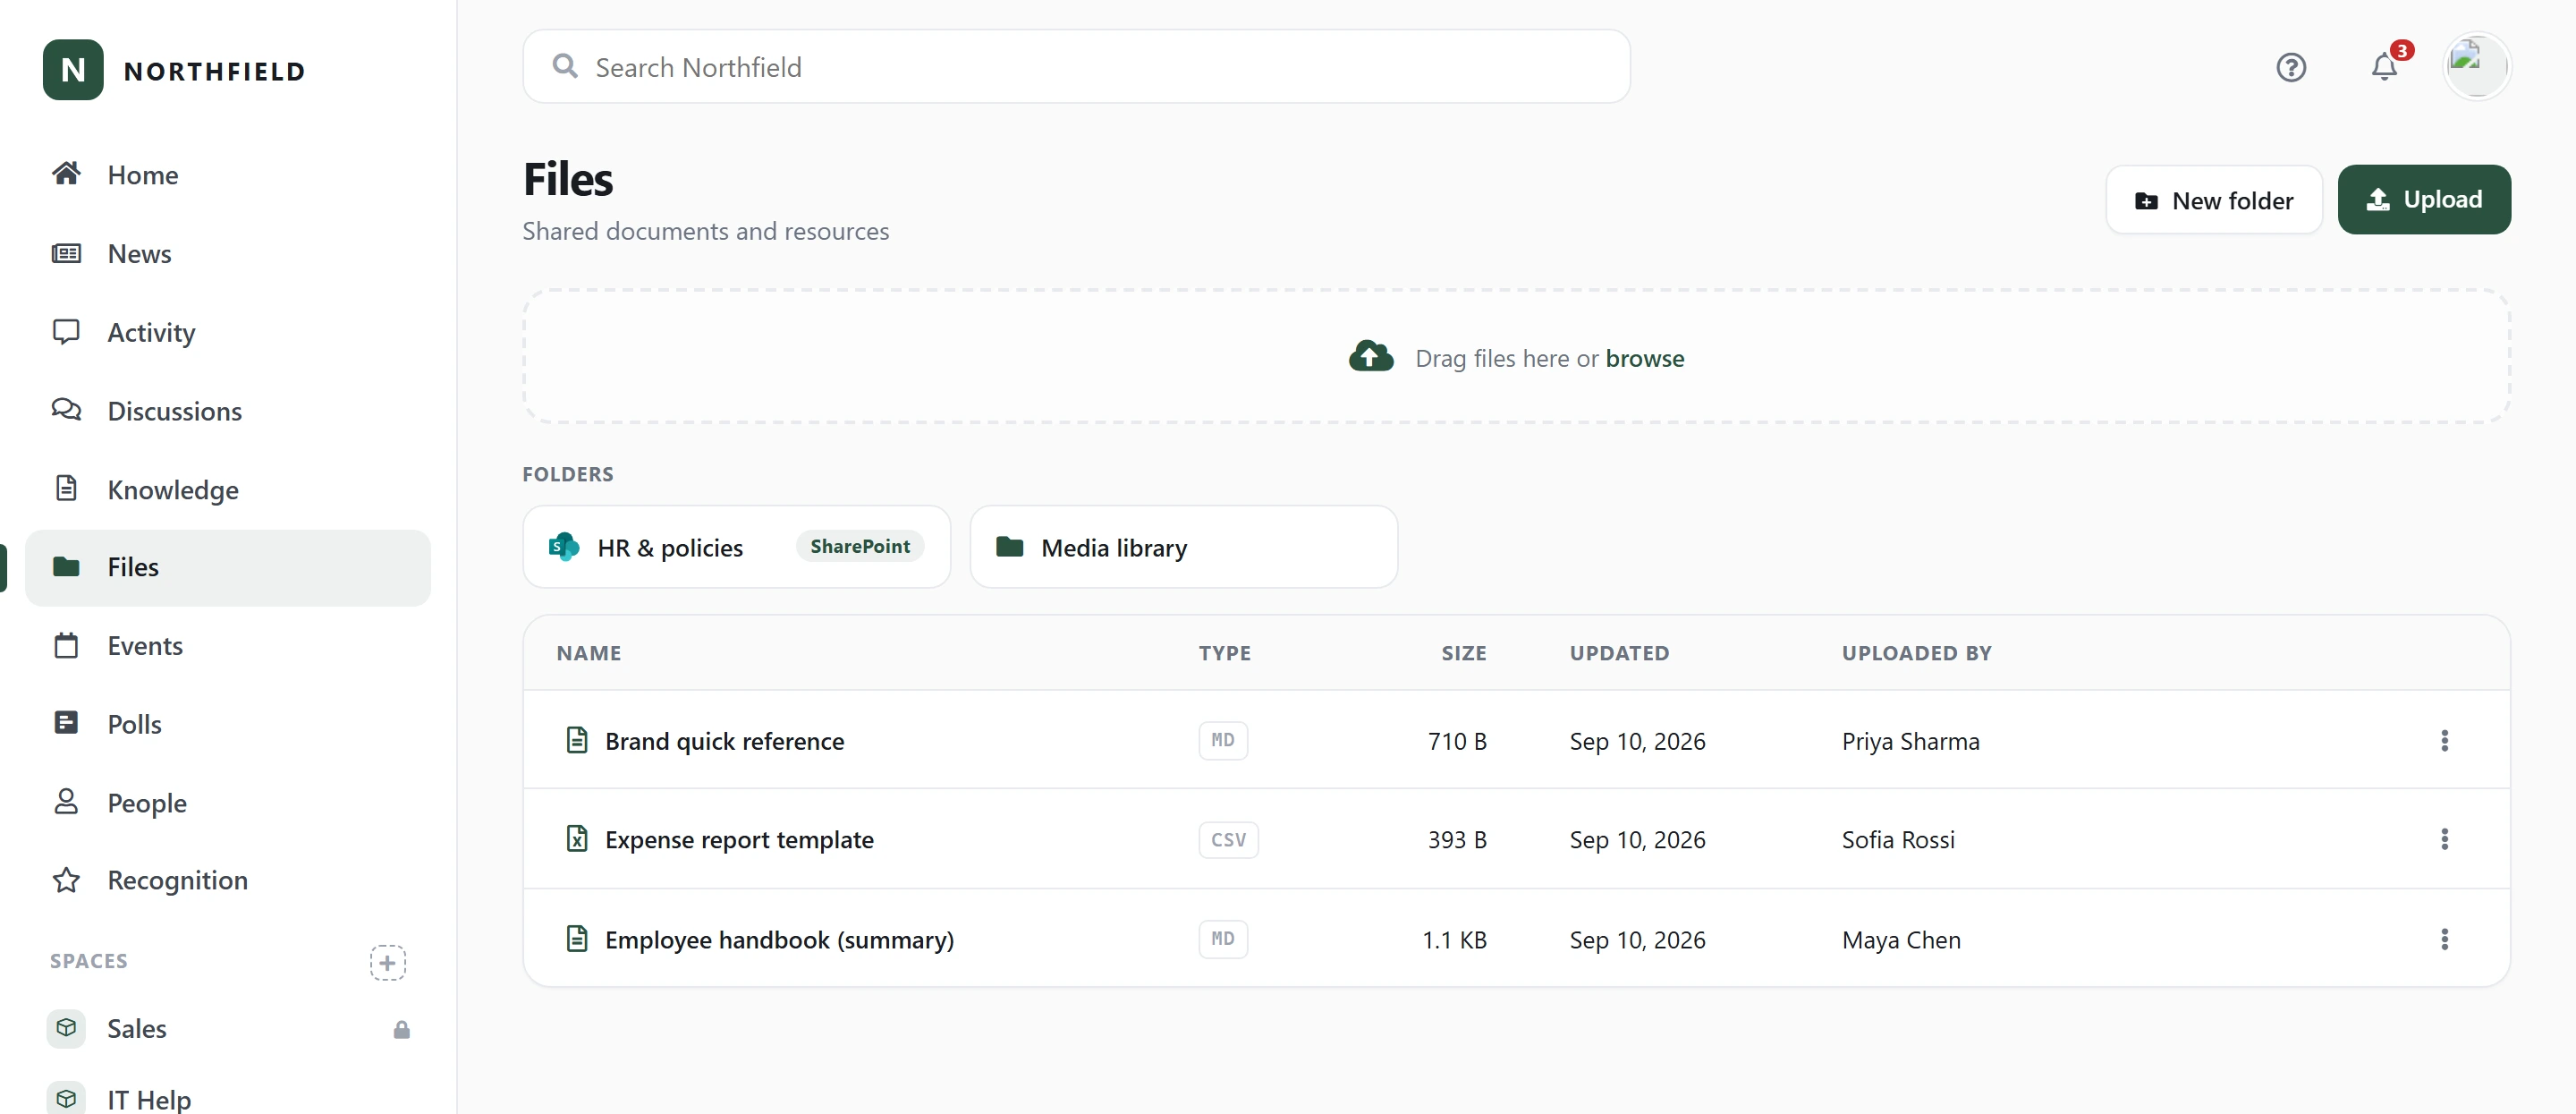Click the MD badge on Brand quick reference row
2576x1114 pixels.
(1222, 741)
